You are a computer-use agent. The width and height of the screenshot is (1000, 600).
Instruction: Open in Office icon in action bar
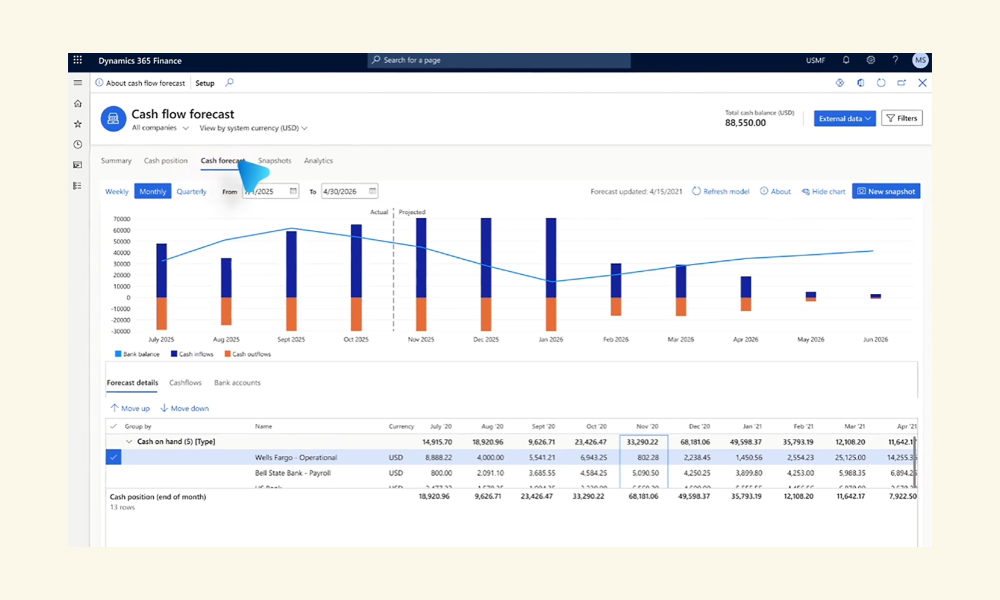(860, 83)
